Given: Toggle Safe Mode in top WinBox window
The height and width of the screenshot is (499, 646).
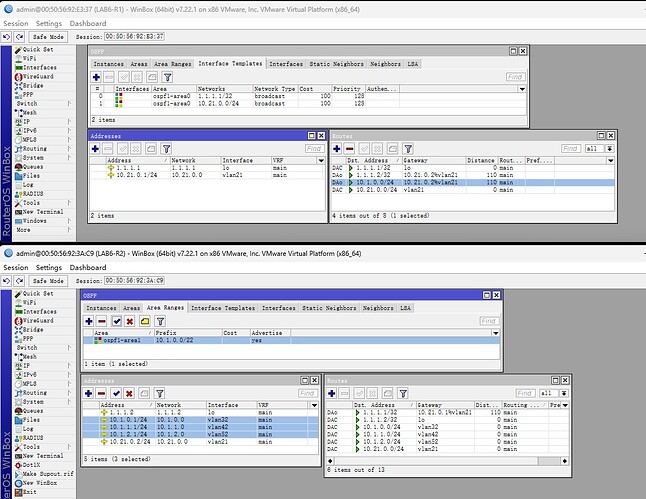Looking at the screenshot, I should click(x=48, y=37).
